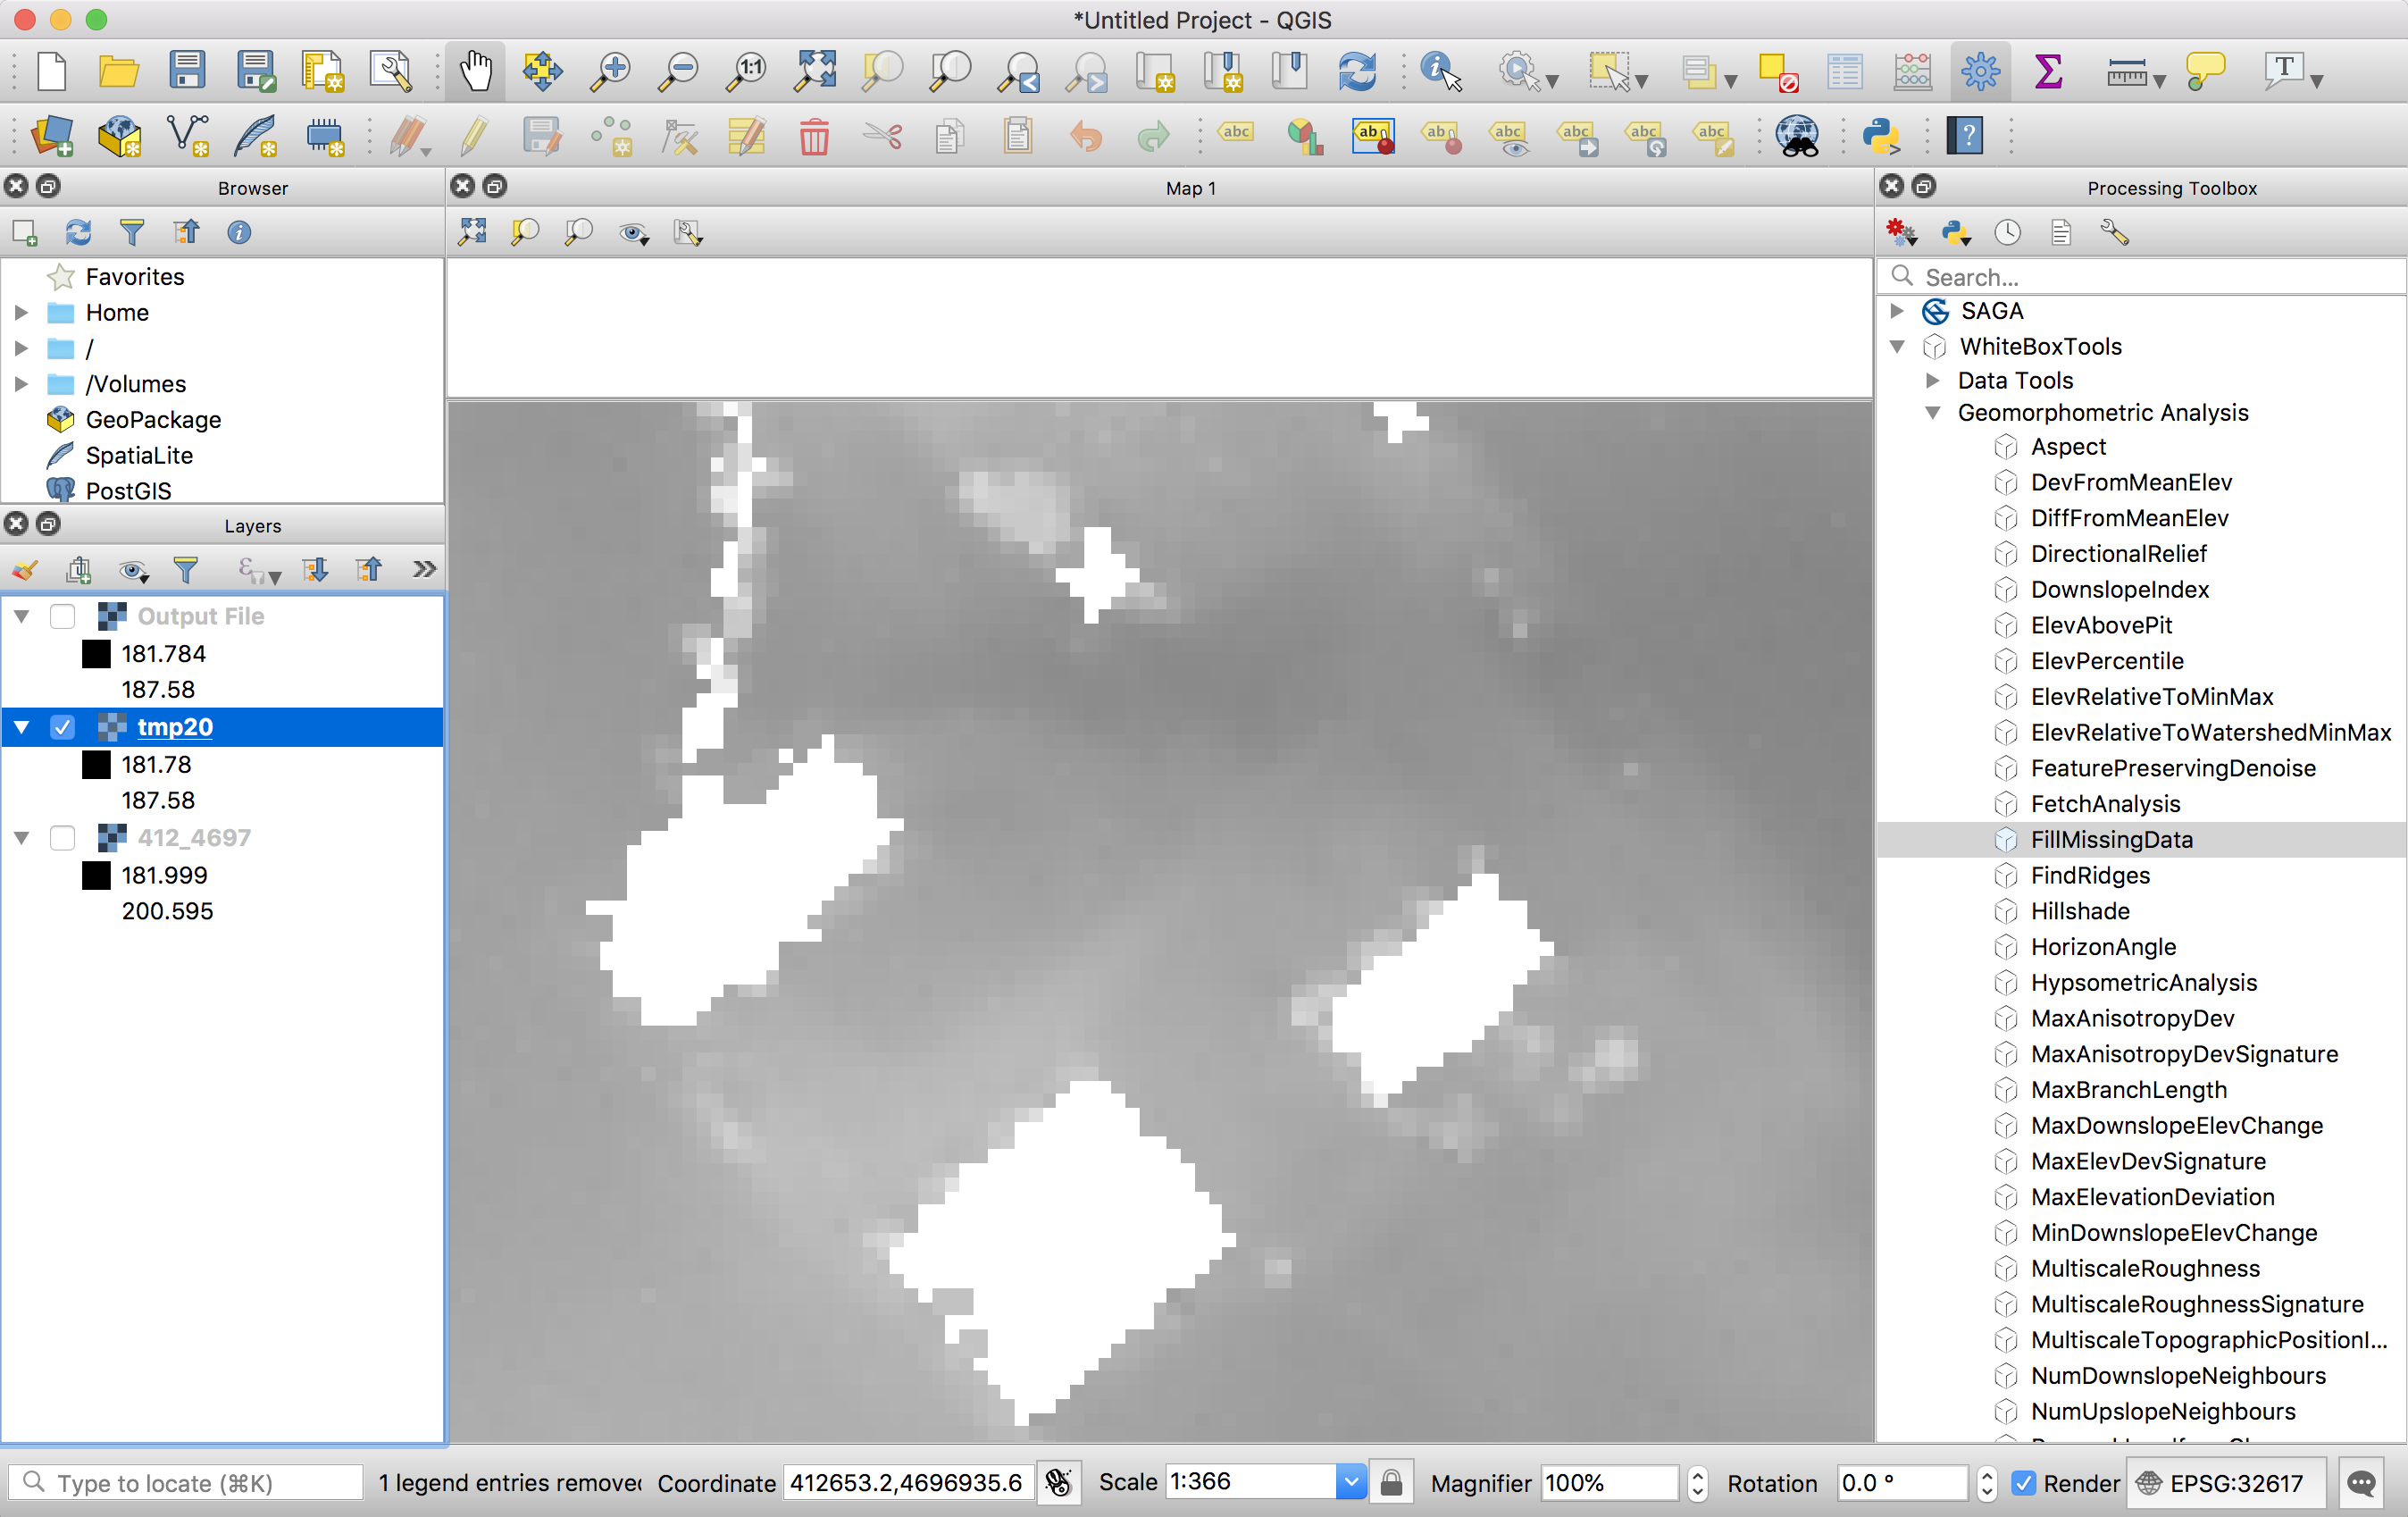Viewport: 2408px width, 1517px height.
Task: Select FillMissingData algorithm
Action: (2111, 840)
